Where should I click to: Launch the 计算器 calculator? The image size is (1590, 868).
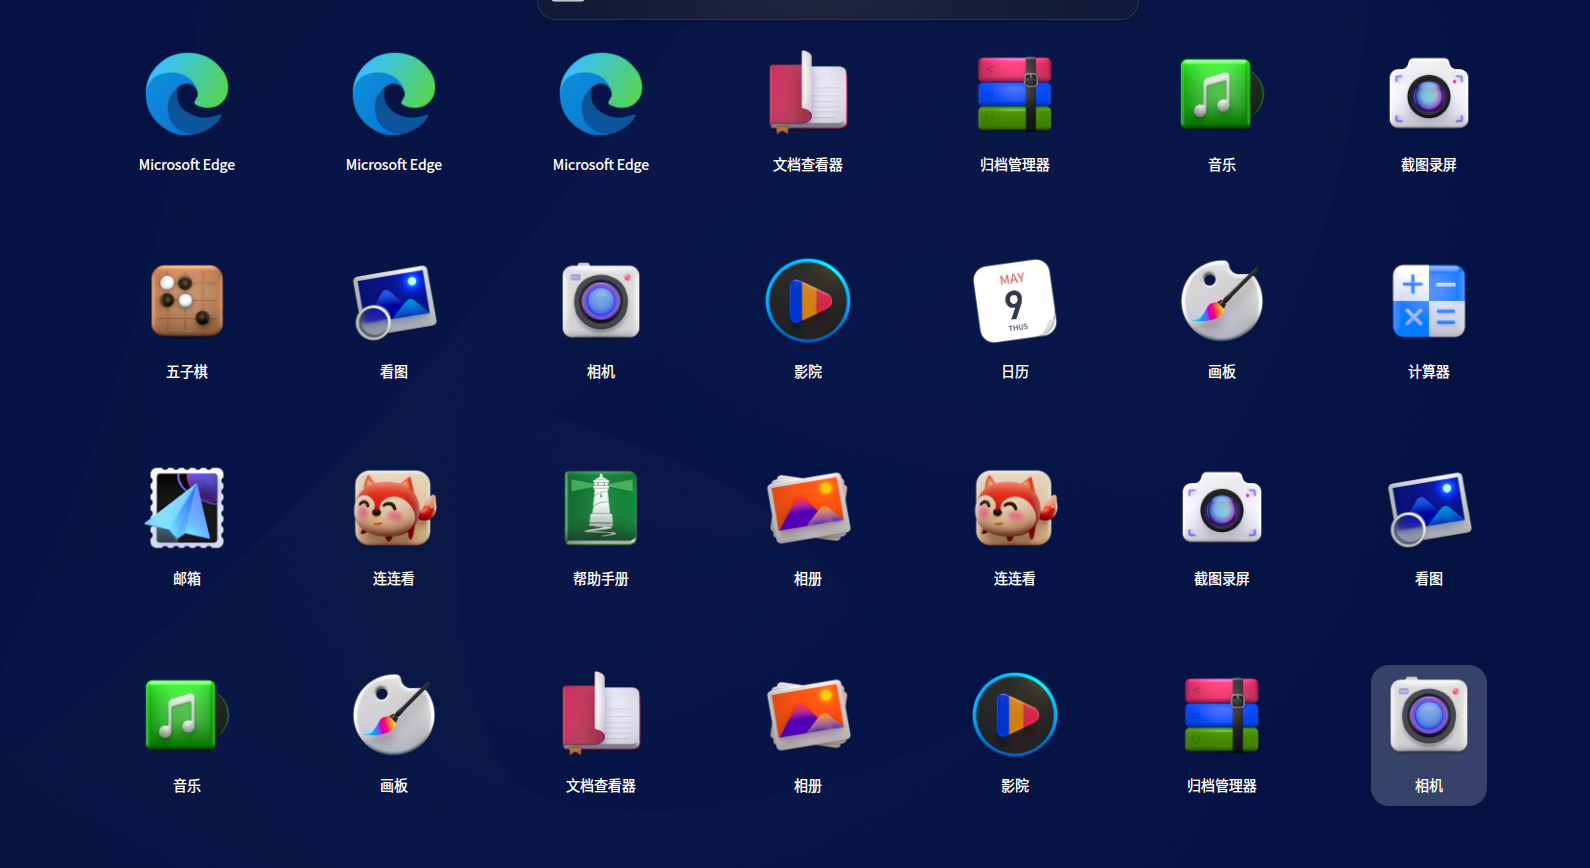click(1429, 301)
